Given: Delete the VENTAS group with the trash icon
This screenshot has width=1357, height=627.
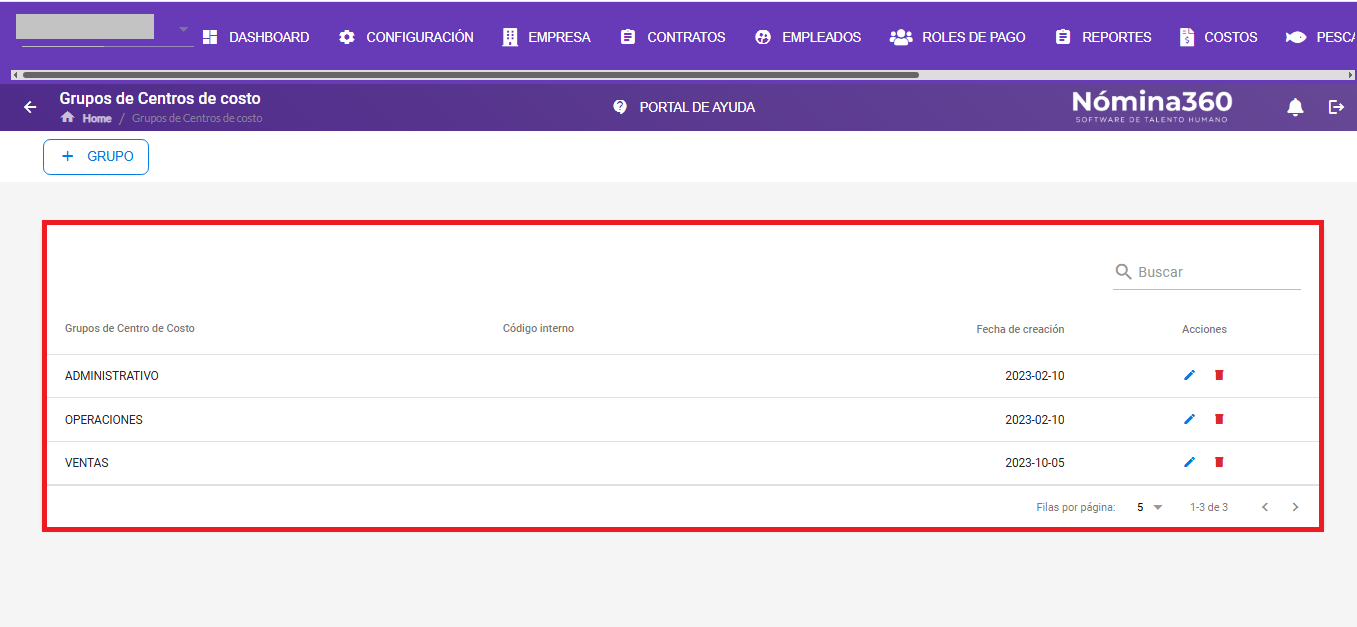Looking at the screenshot, I should pos(1219,462).
